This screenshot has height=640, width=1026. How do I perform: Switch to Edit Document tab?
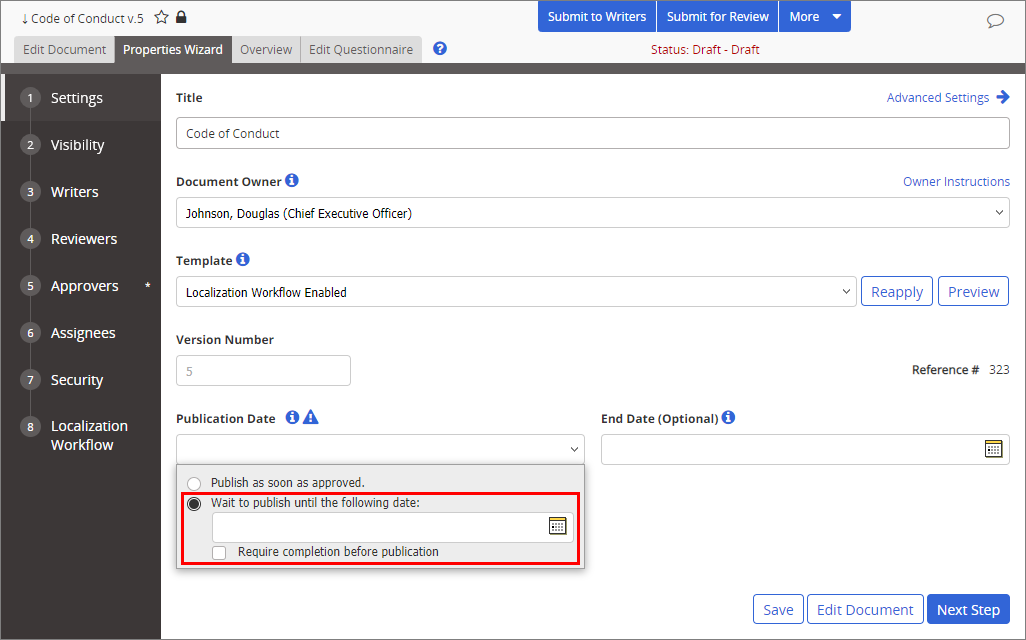[x=64, y=50]
